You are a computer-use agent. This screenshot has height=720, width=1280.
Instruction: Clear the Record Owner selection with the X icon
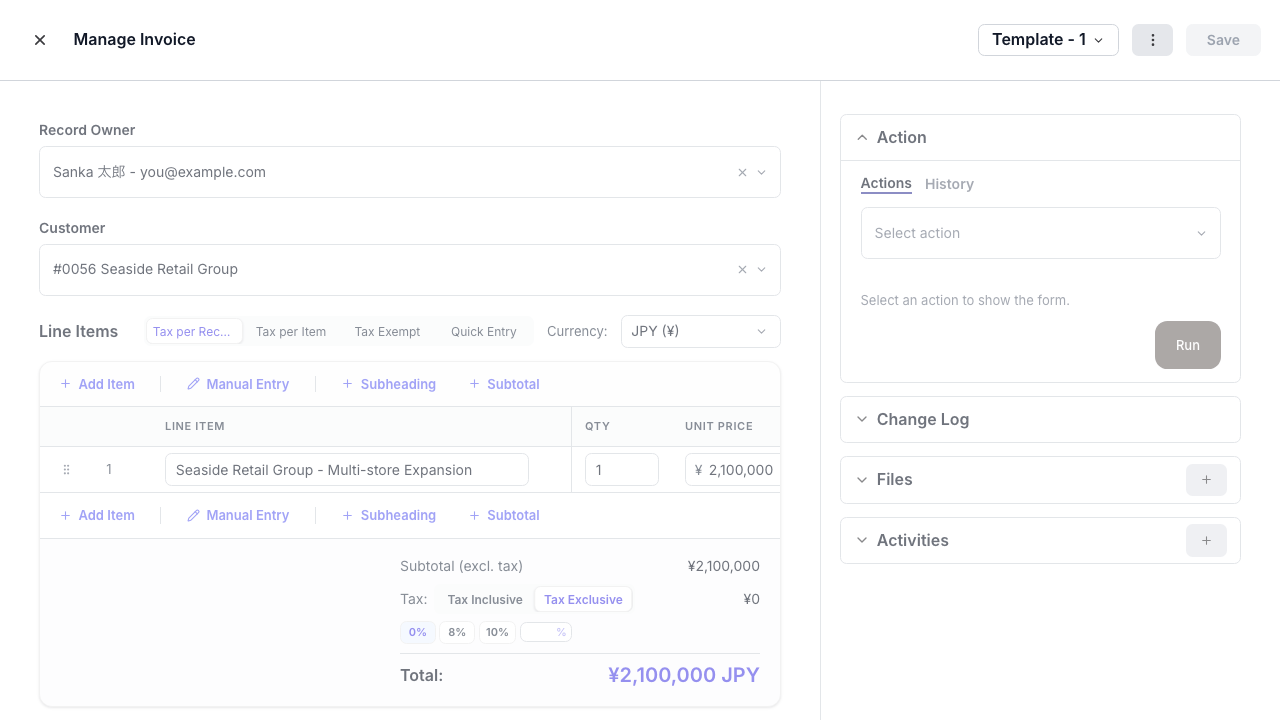742,172
